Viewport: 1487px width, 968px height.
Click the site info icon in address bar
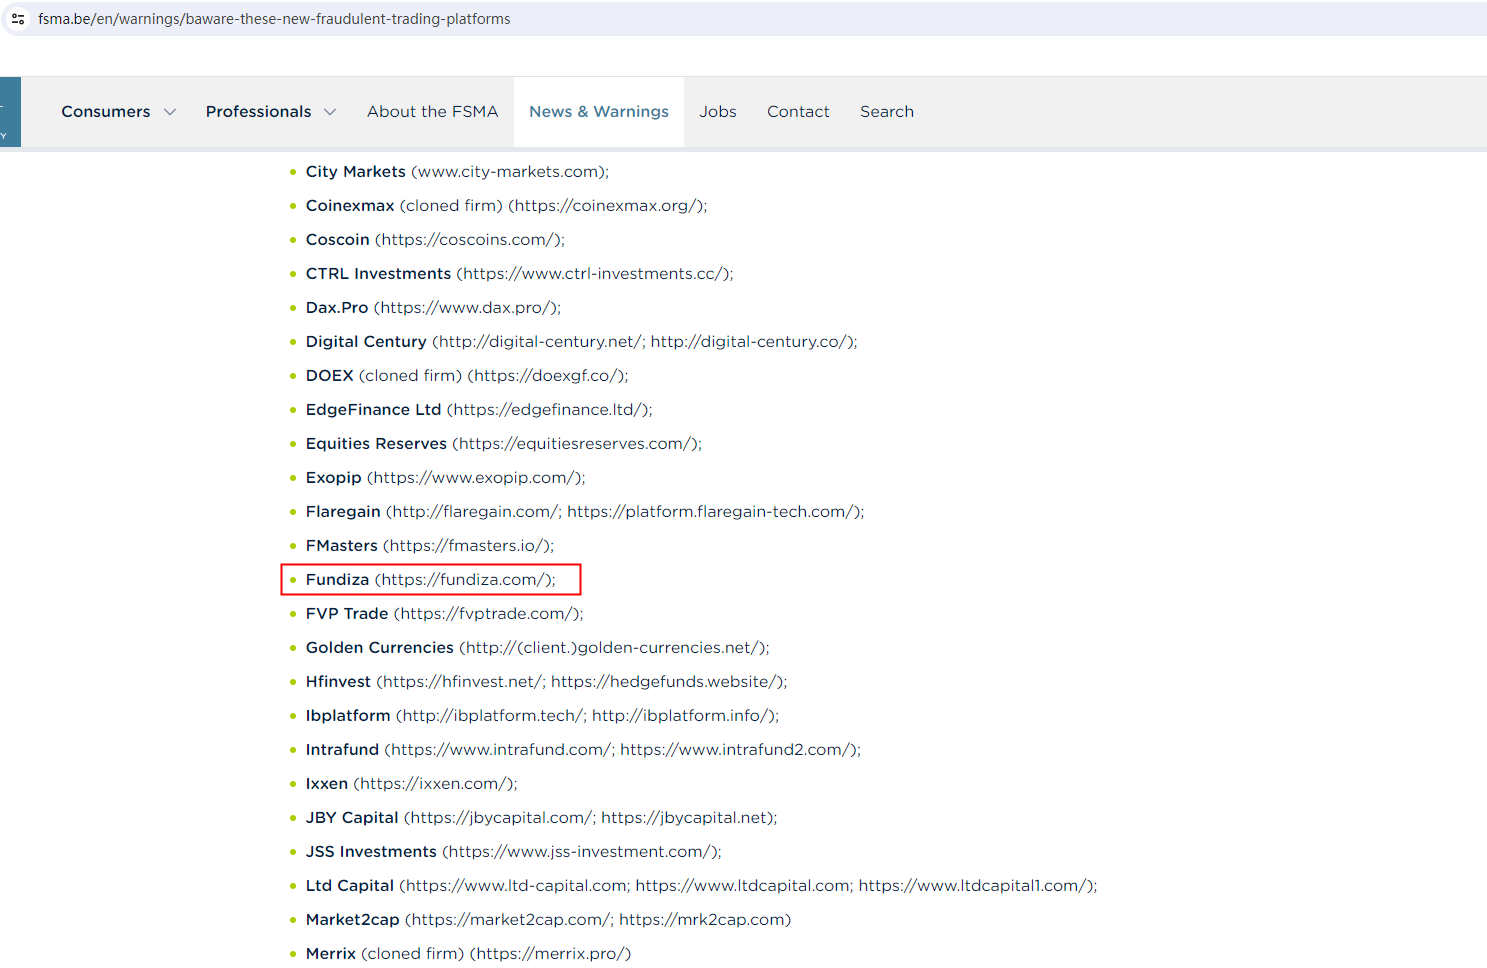(x=18, y=19)
